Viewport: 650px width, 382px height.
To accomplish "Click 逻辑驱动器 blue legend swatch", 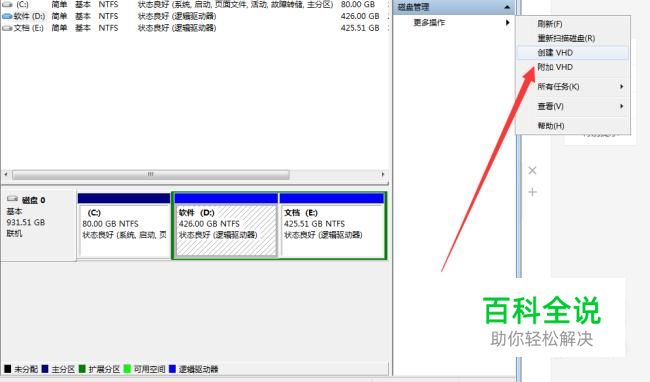I will pyautogui.click(x=172, y=369).
